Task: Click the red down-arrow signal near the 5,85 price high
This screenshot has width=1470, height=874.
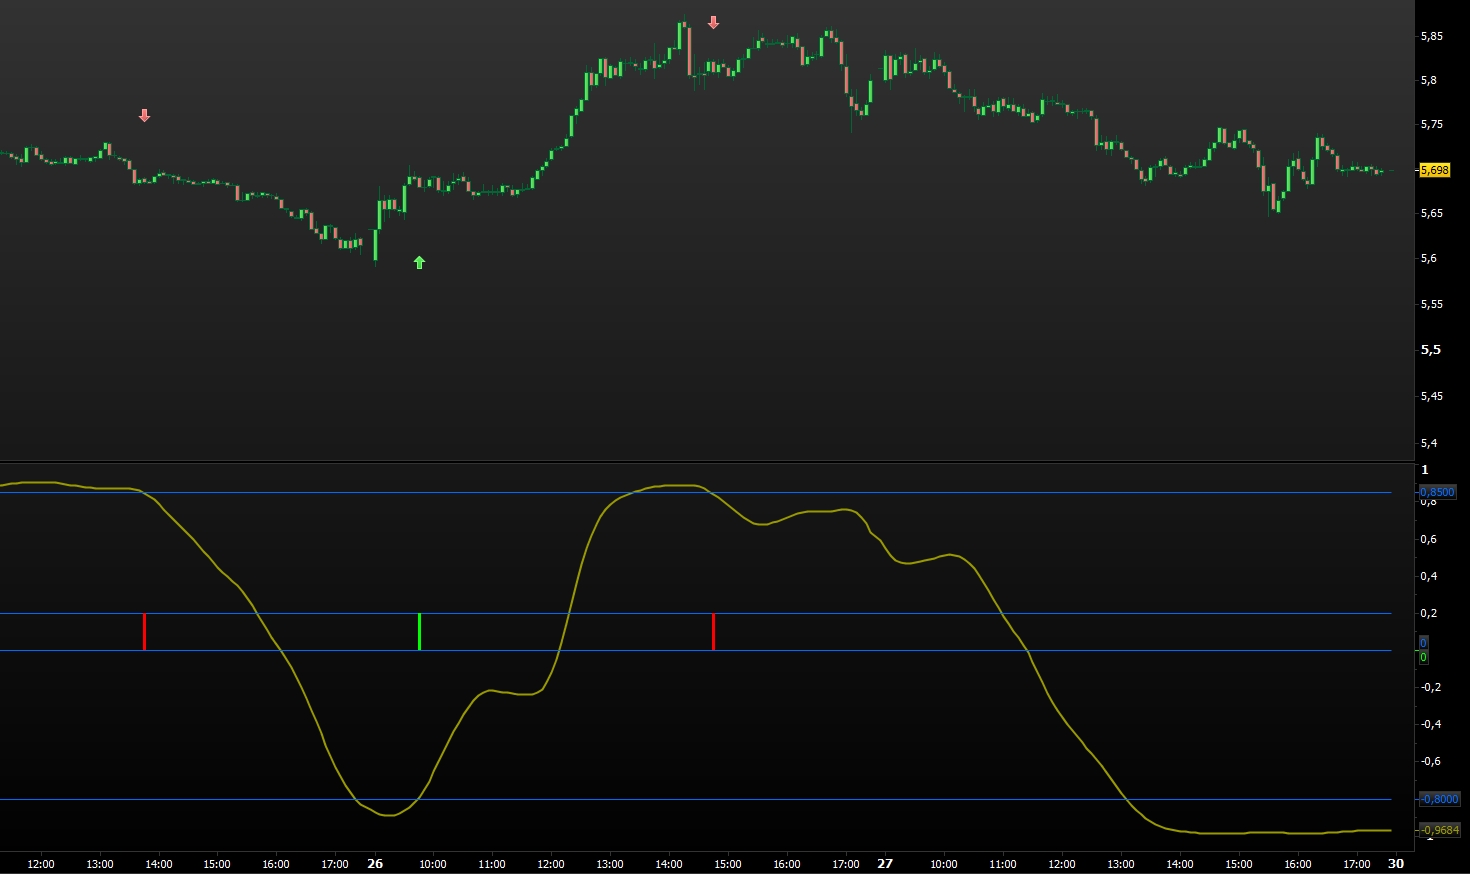Action: (x=713, y=23)
